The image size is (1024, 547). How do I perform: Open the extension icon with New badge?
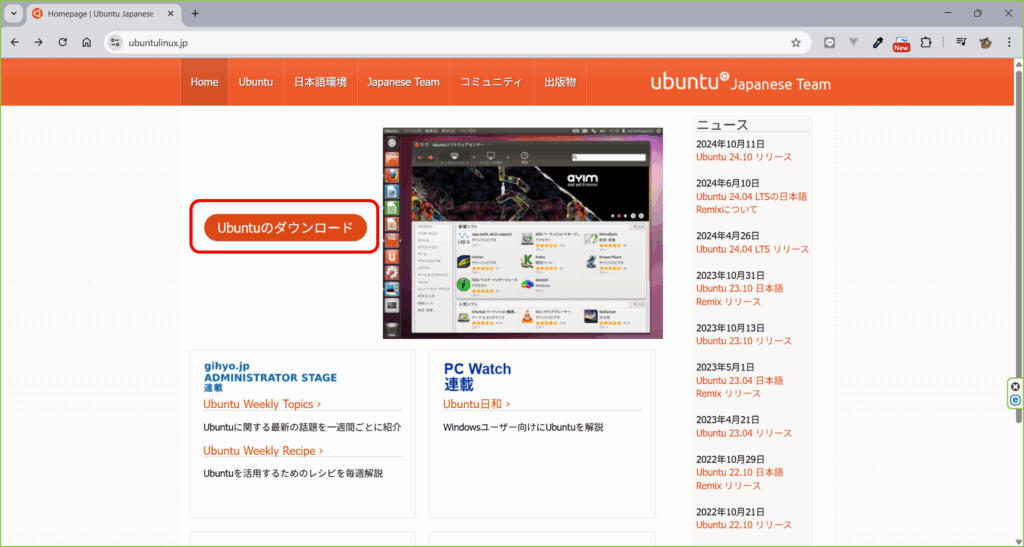(x=901, y=43)
